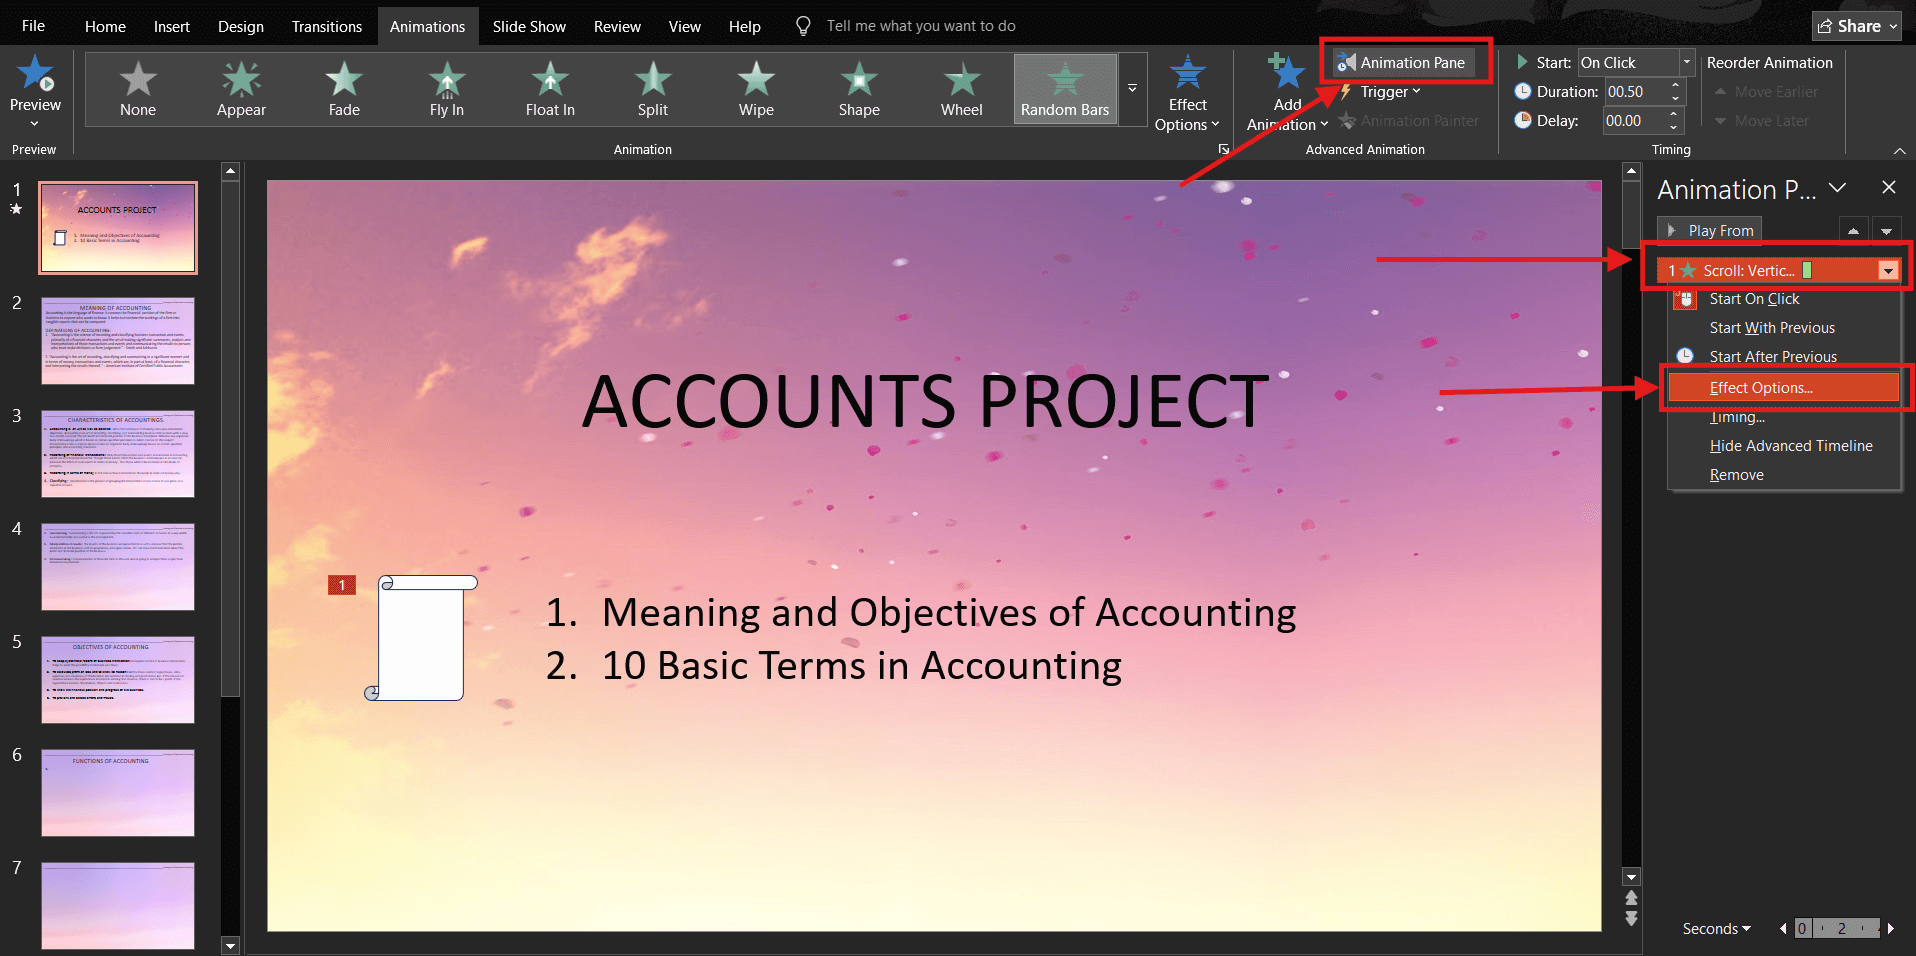Click the green timeline bar of Scroll animation

[1807, 271]
